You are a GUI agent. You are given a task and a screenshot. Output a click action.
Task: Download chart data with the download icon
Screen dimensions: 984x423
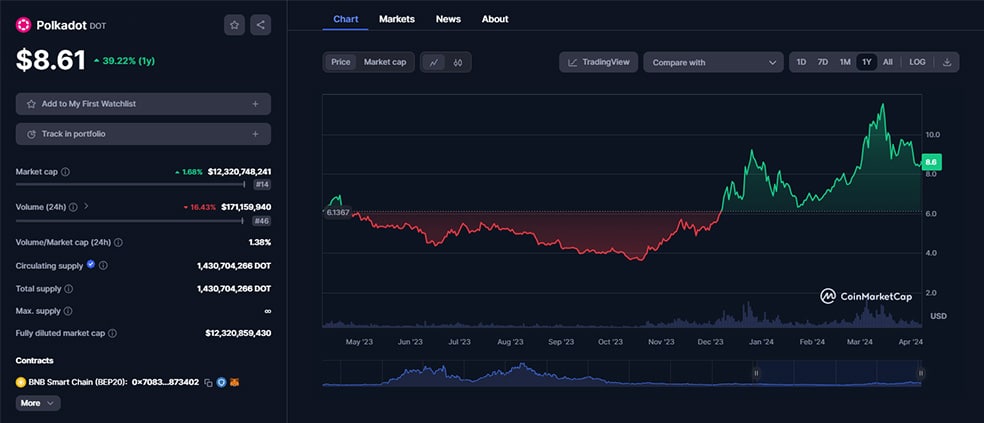pyautogui.click(x=947, y=62)
